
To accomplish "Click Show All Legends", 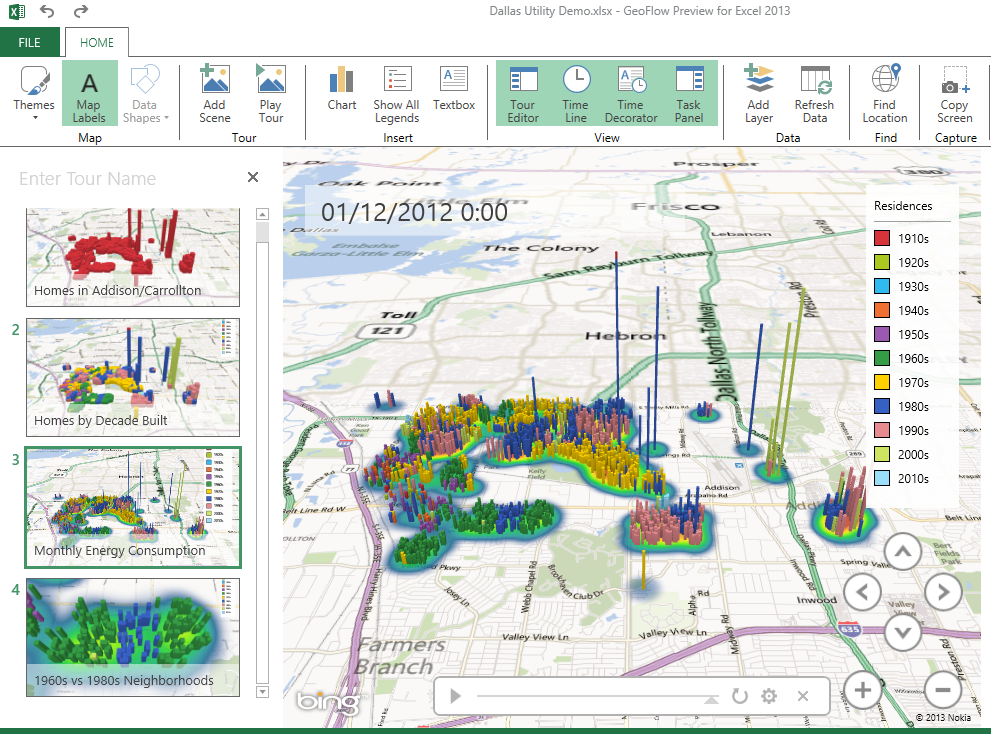I will (x=396, y=93).
